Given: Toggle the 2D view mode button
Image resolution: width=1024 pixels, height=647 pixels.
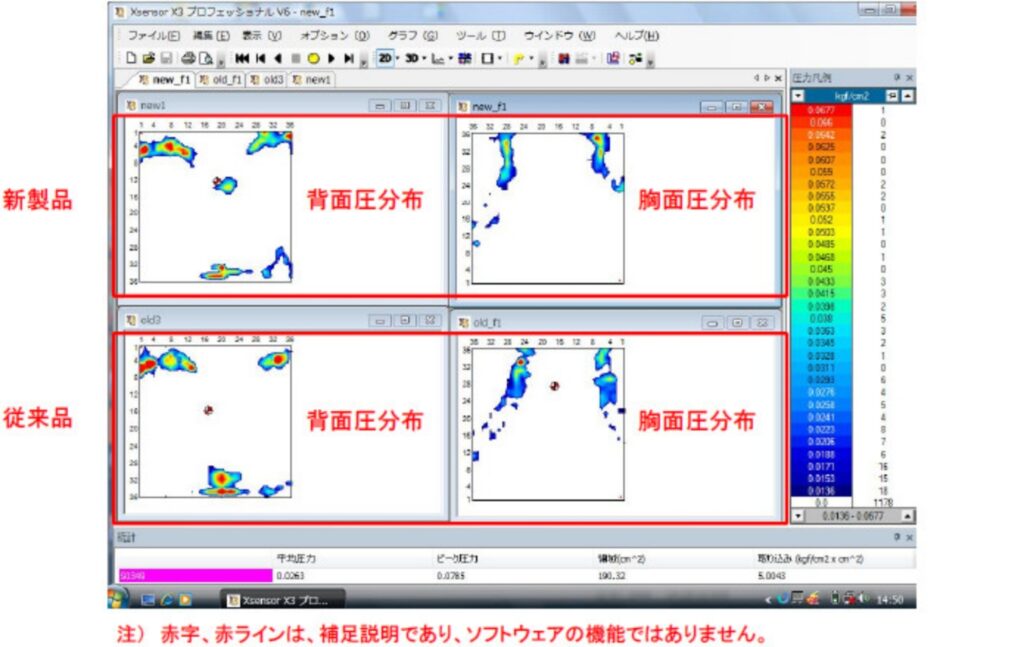Looking at the screenshot, I should click(384, 59).
